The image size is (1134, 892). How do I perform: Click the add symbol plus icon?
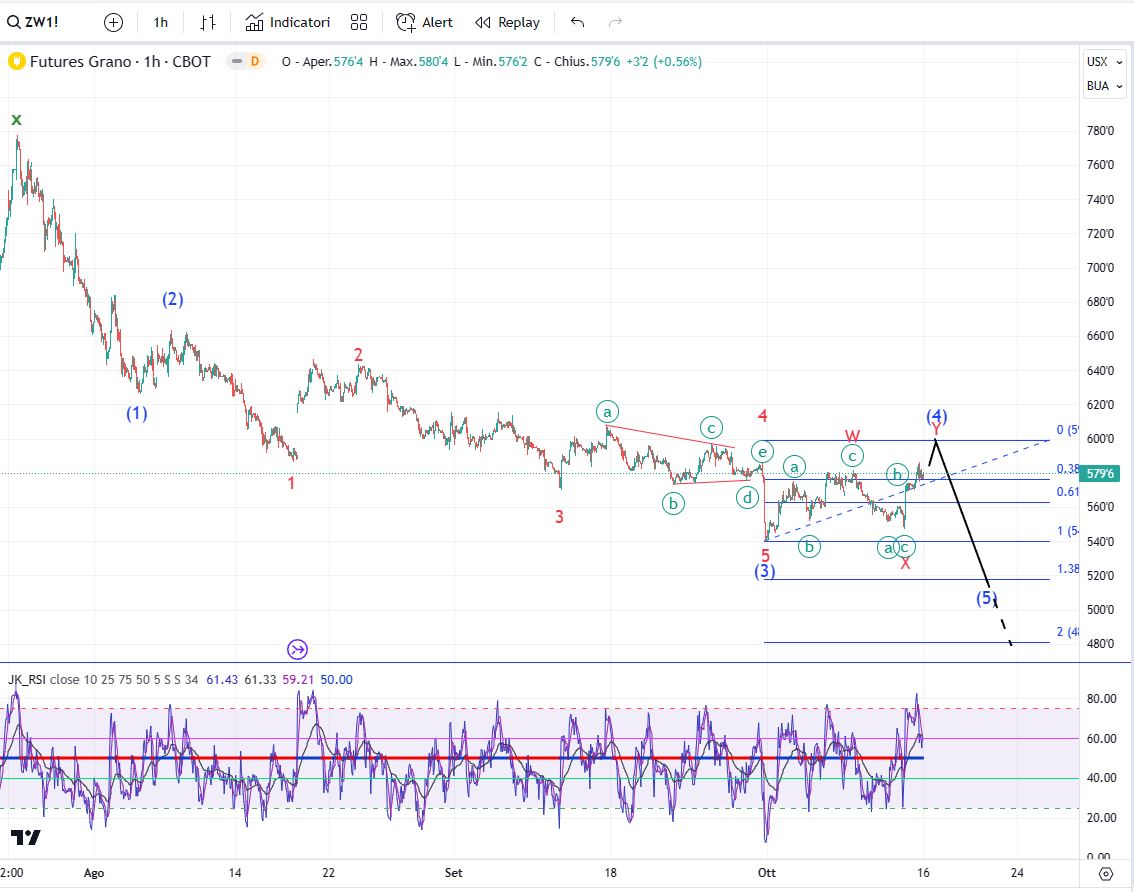[x=114, y=22]
